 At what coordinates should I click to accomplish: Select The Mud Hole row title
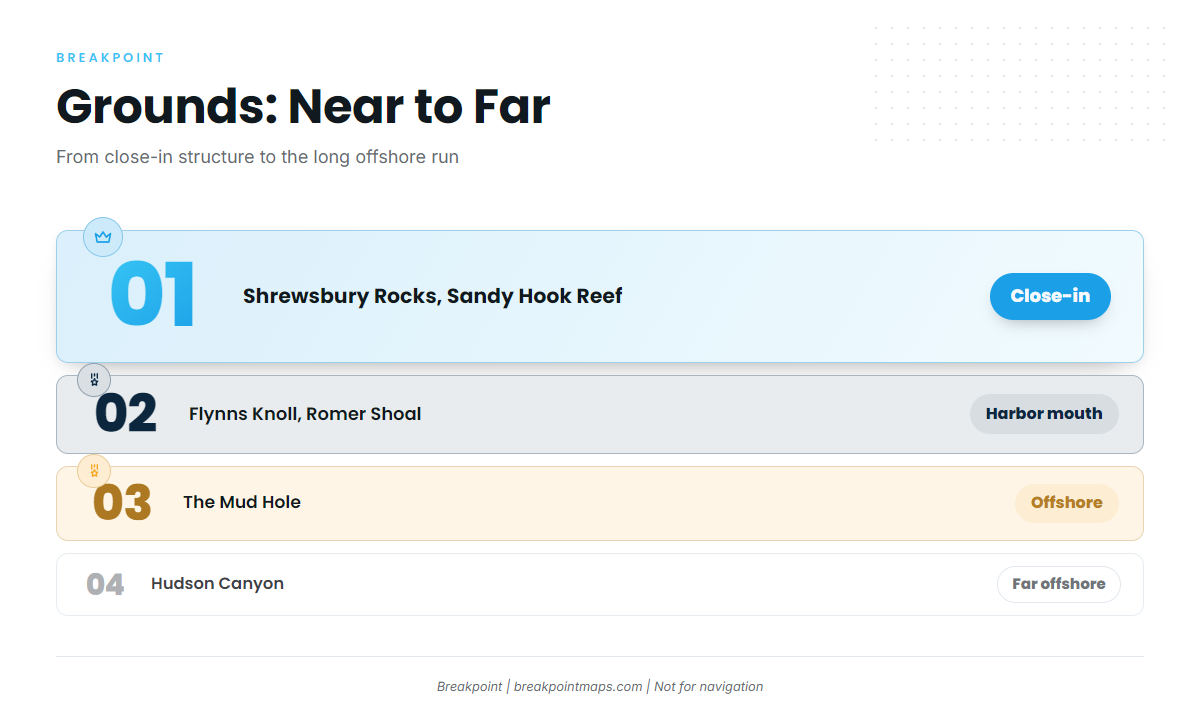coord(242,502)
